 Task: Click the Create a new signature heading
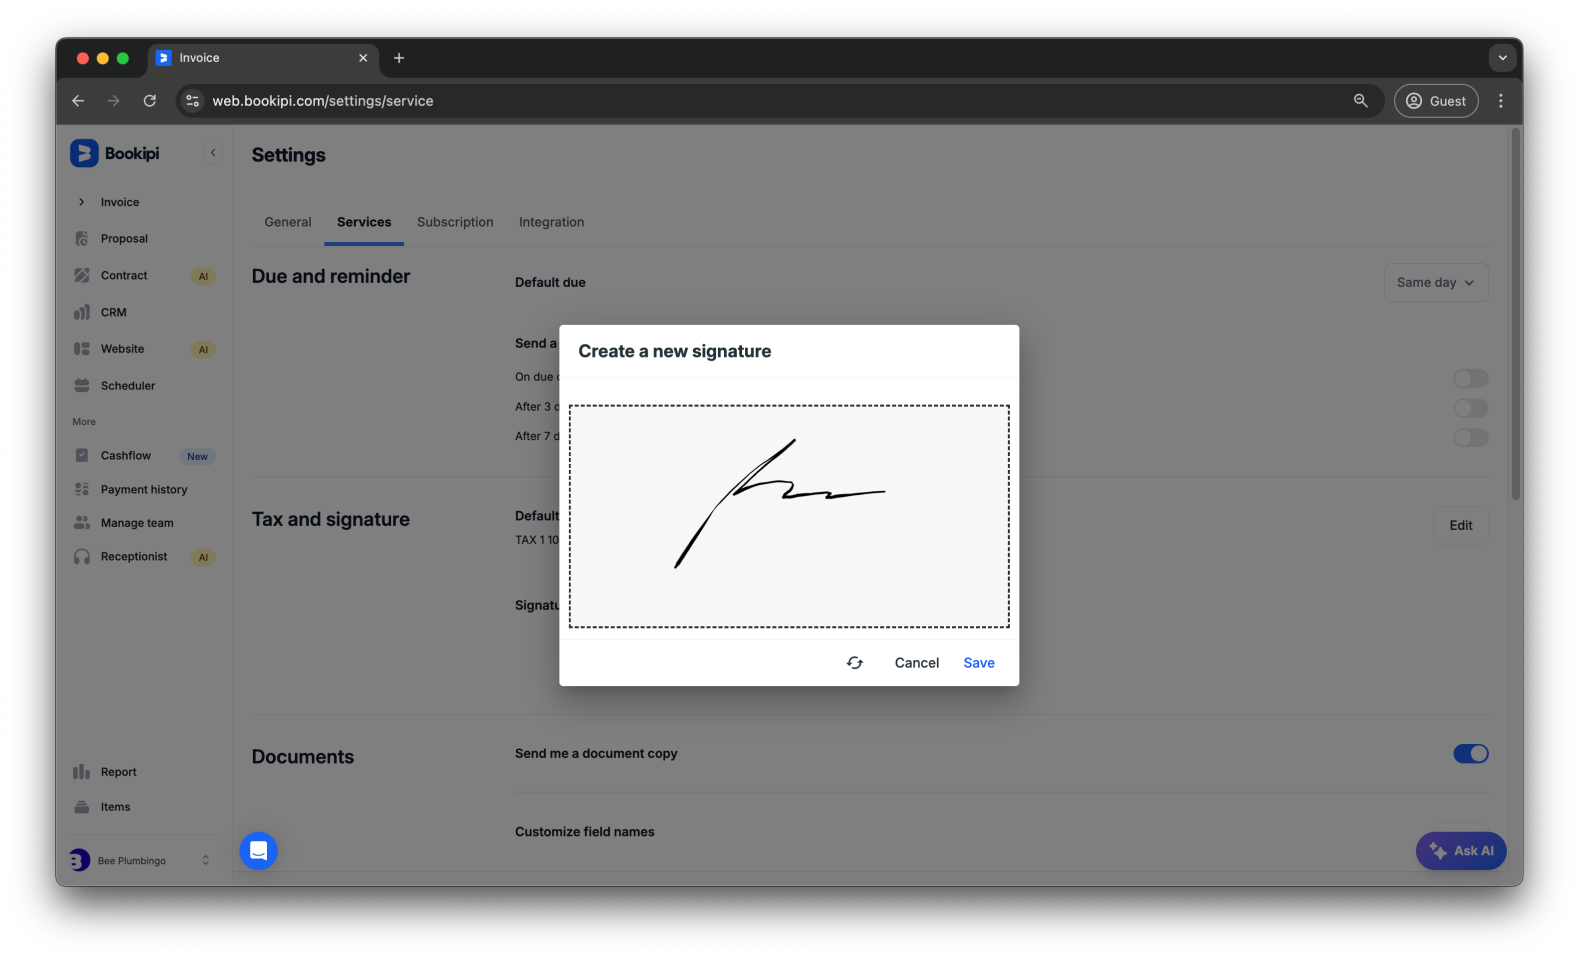coord(675,351)
